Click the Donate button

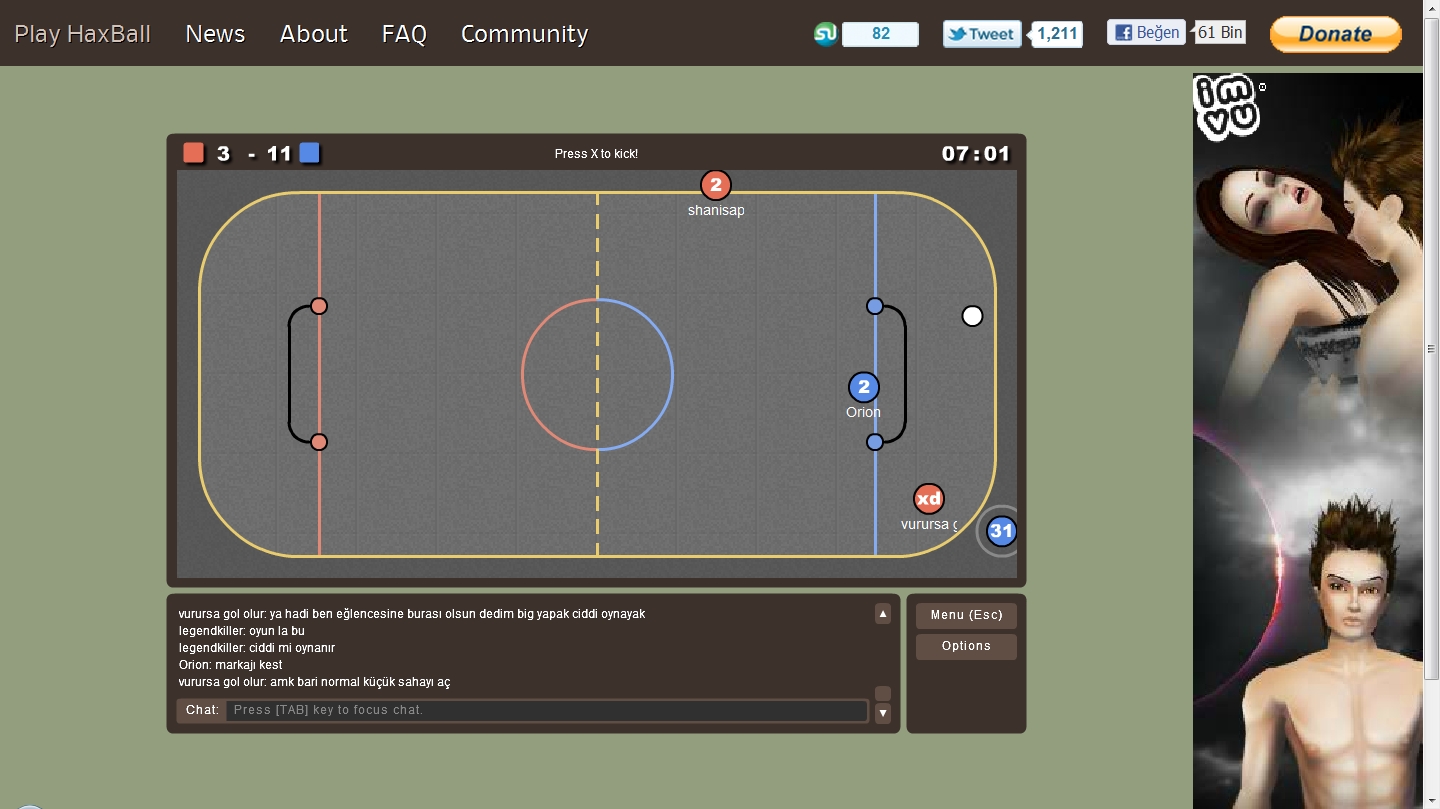click(x=1335, y=34)
